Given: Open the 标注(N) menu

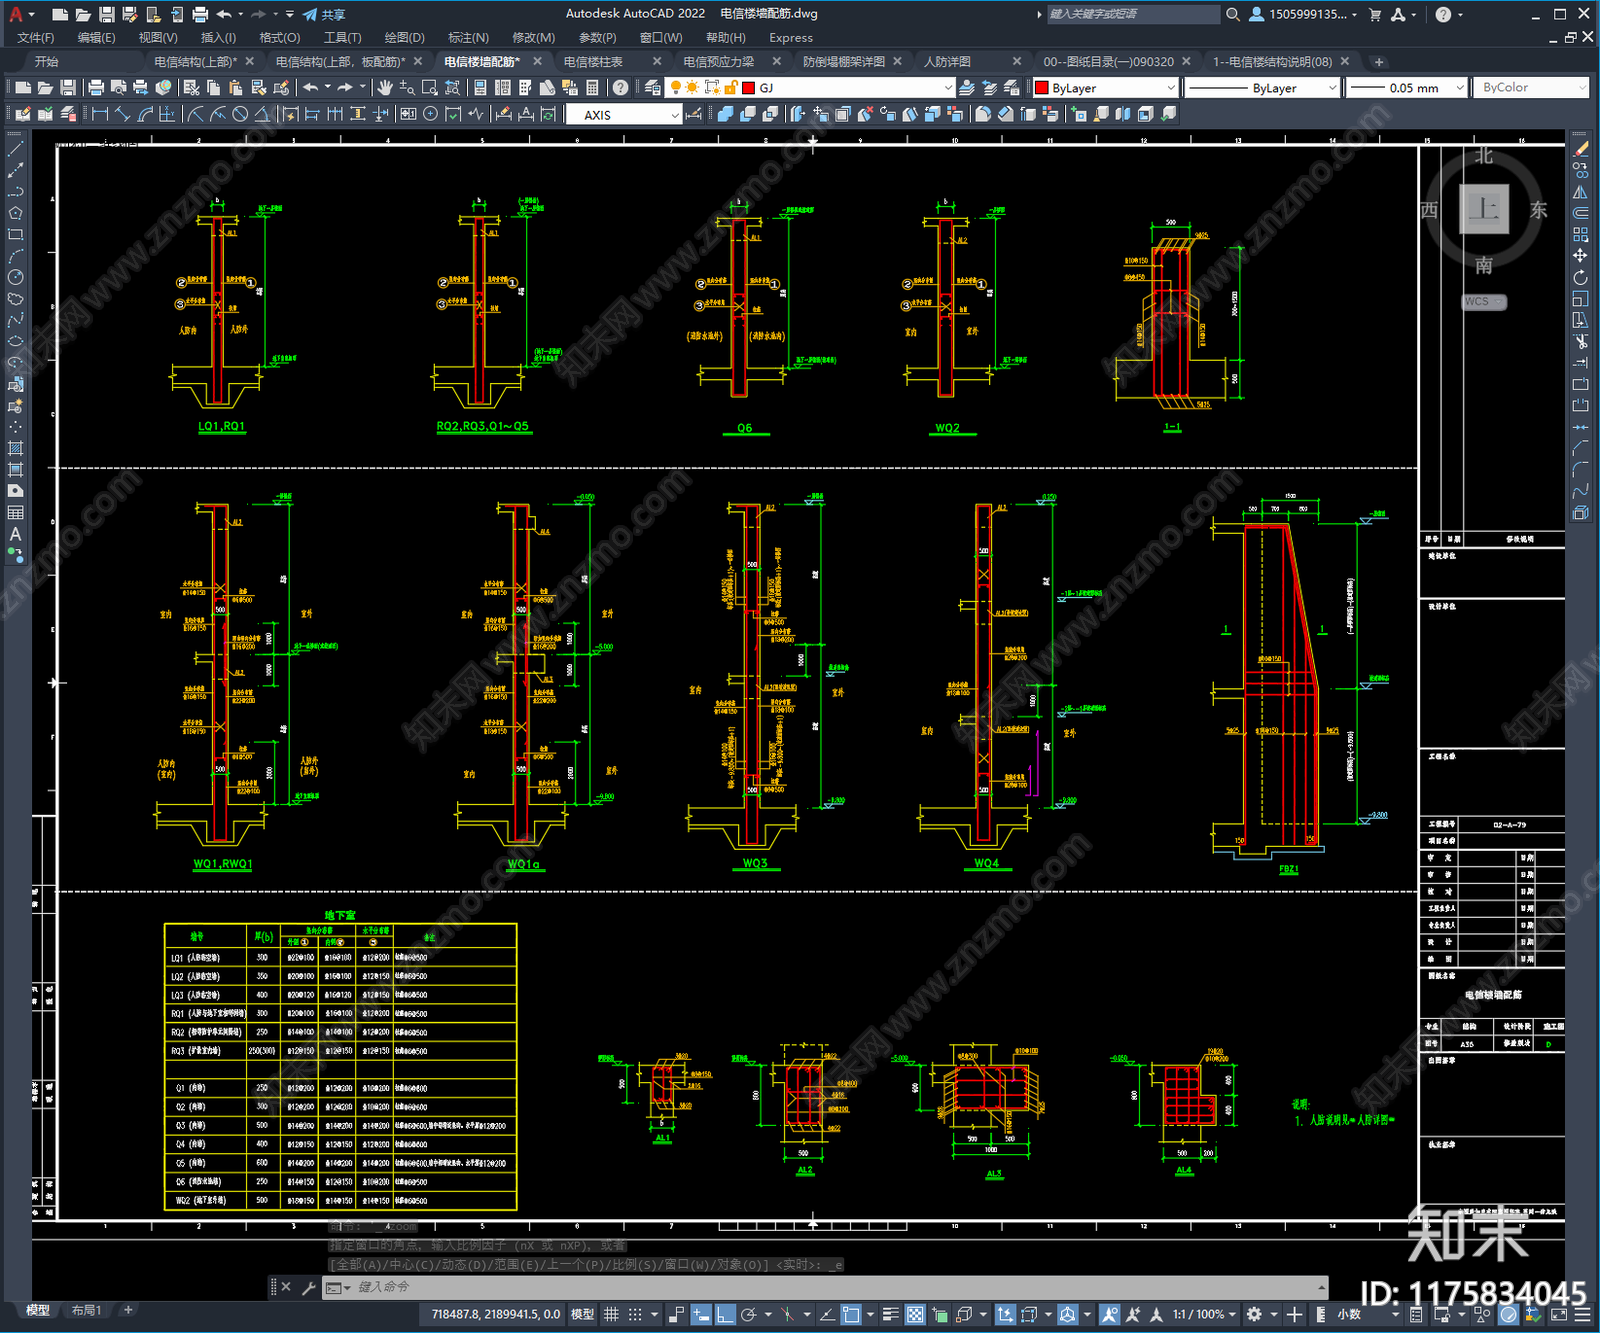Looking at the screenshot, I should tap(468, 37).
